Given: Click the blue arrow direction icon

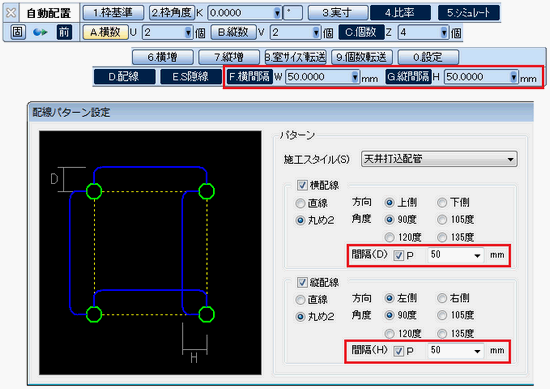Looking at the screenshot, I should click(x=40, y=32).
